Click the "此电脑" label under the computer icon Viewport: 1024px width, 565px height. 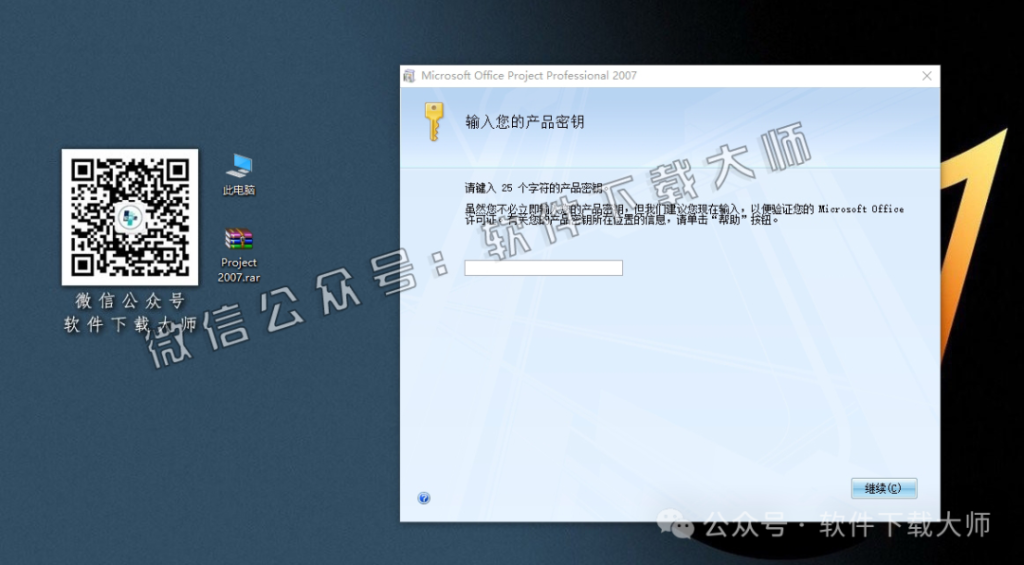[x=239, y=191]
